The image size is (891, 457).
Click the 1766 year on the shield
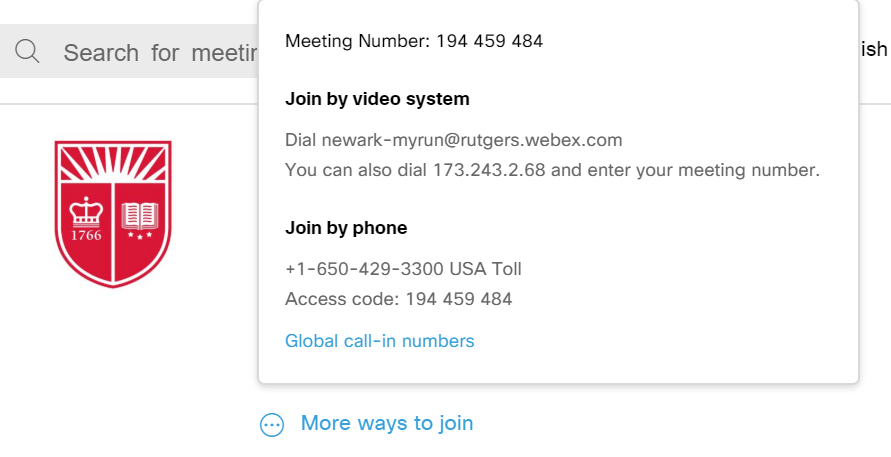[x=86, y=235]
